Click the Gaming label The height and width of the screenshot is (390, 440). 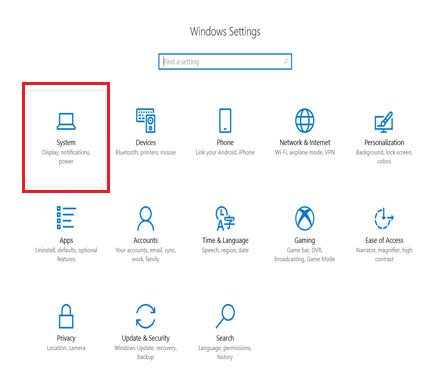[304, 240]
